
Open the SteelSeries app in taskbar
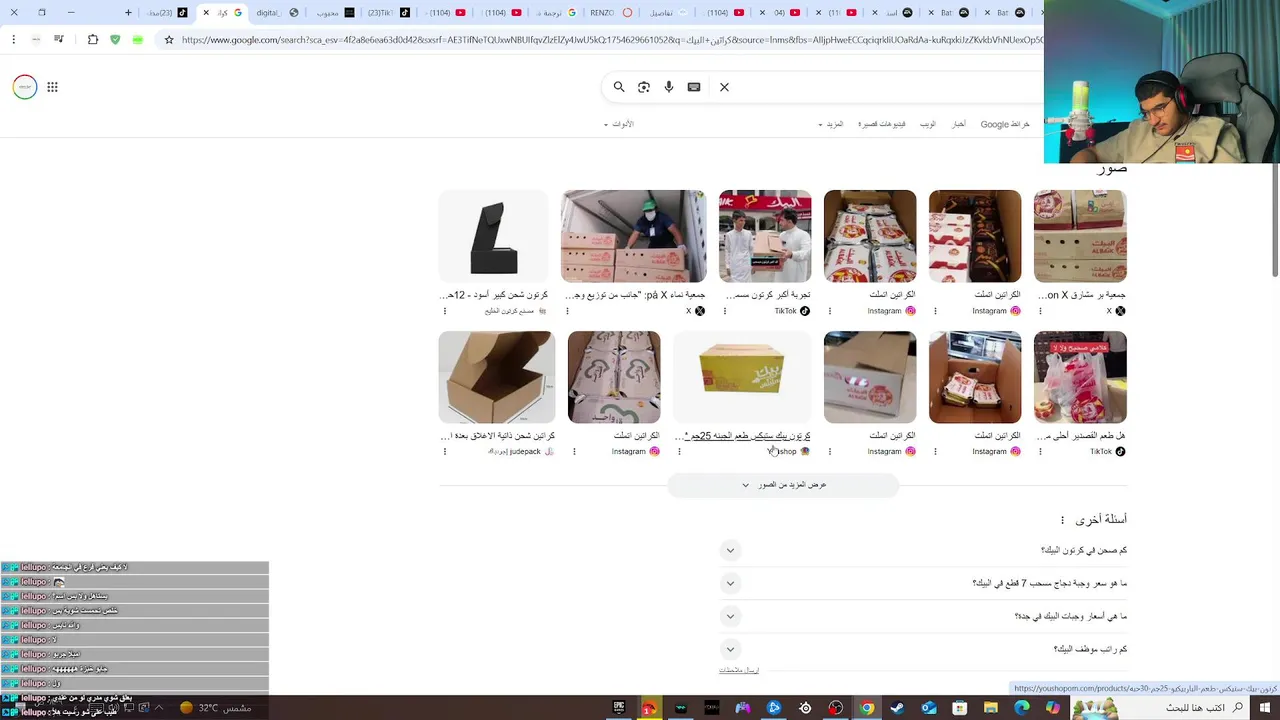(805, 708)
